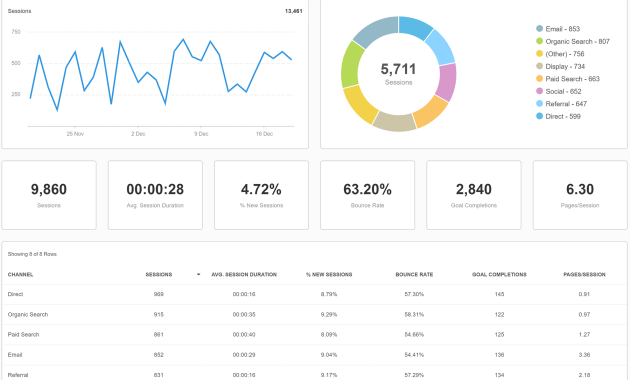Click the 57.30% bounce rate cell
630x380 pixels.
[414, 294]
